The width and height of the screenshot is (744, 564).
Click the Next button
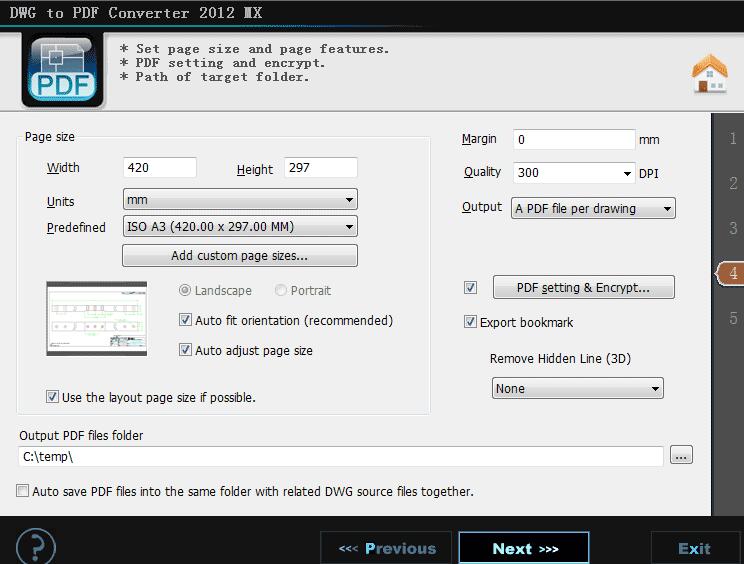[x=524, y=548]
